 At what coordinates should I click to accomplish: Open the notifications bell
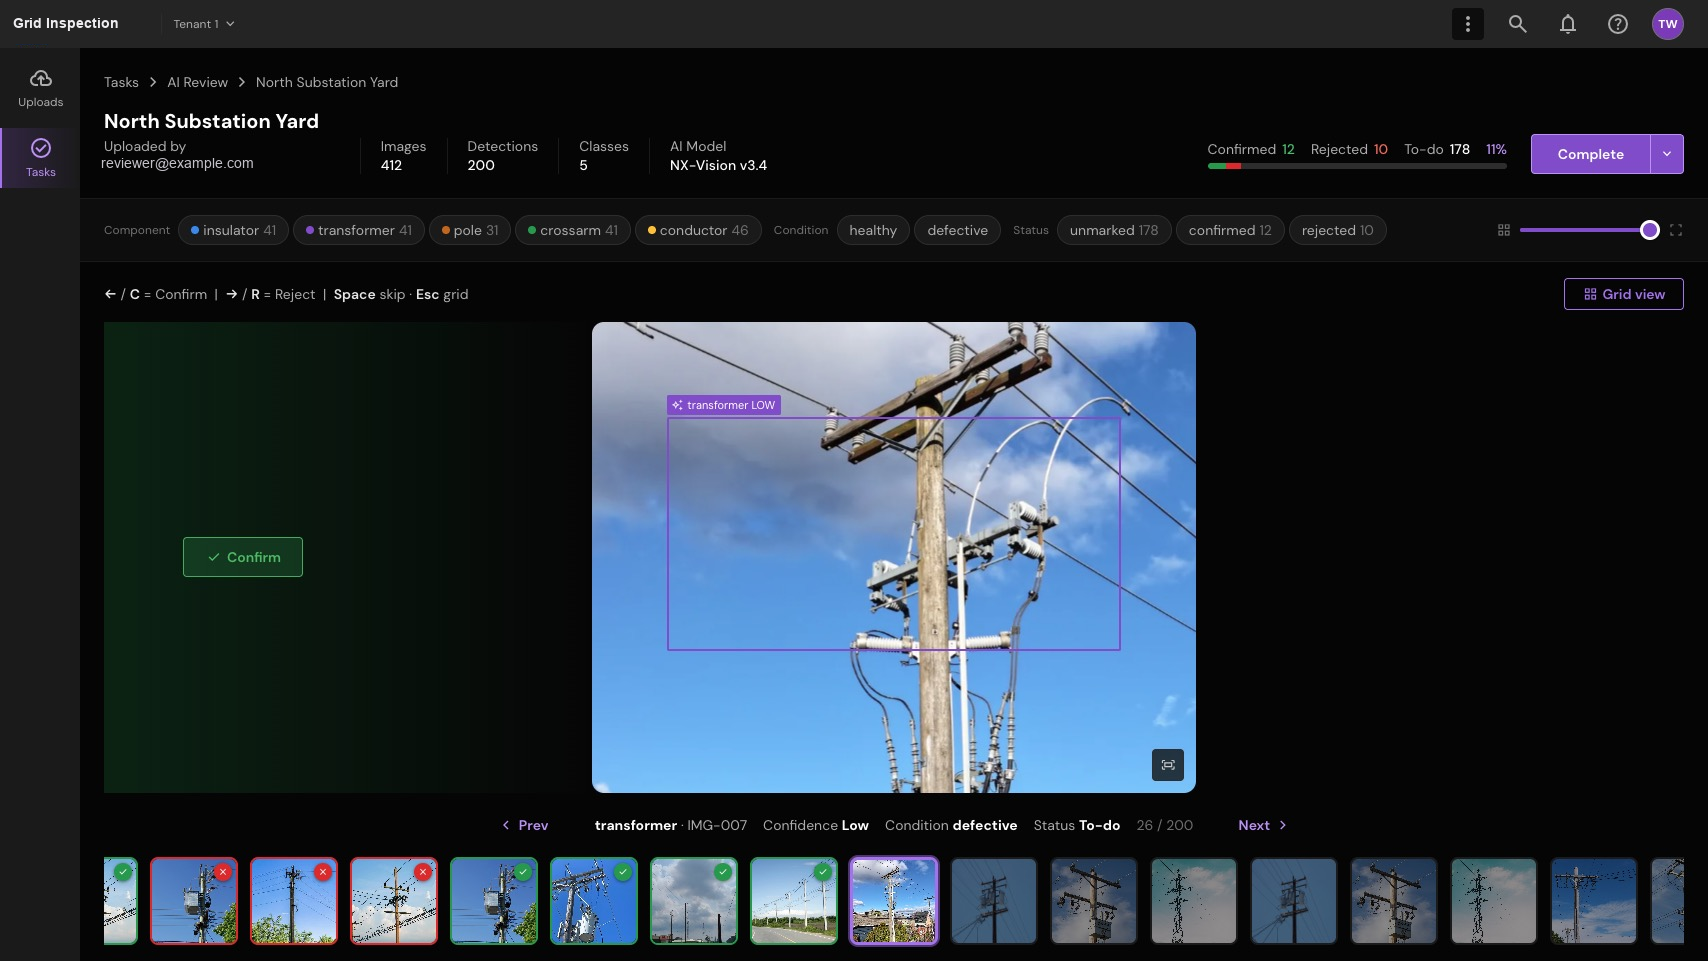tap(1568, 24)
